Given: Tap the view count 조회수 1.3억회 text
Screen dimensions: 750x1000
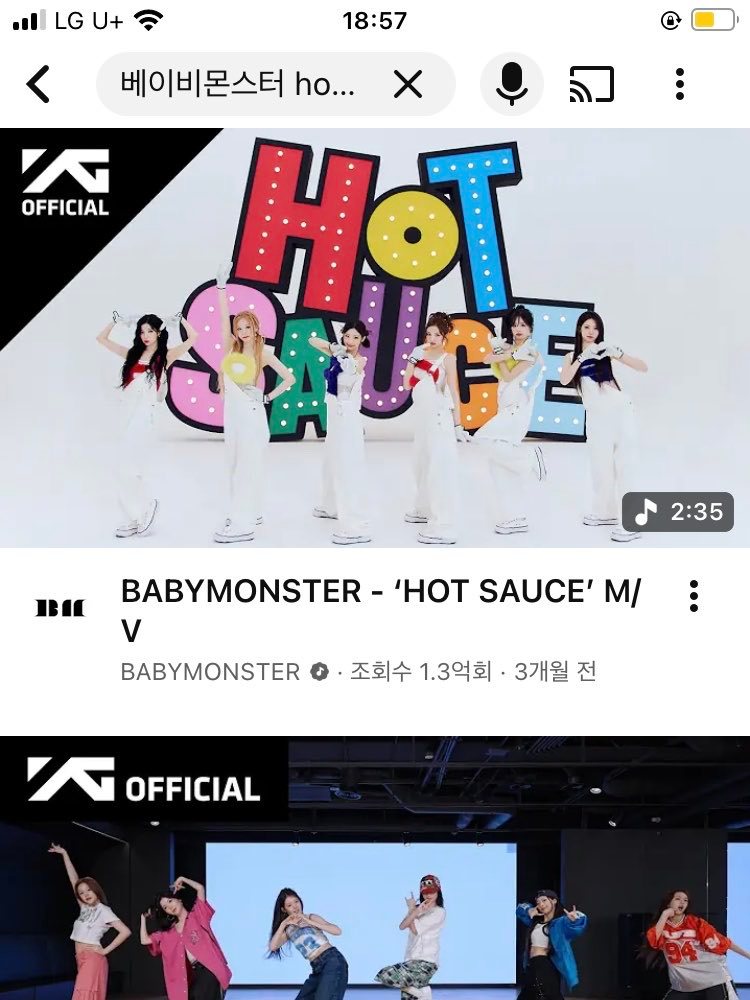Looking at the screenshot, I should click(x=421, y=672).
